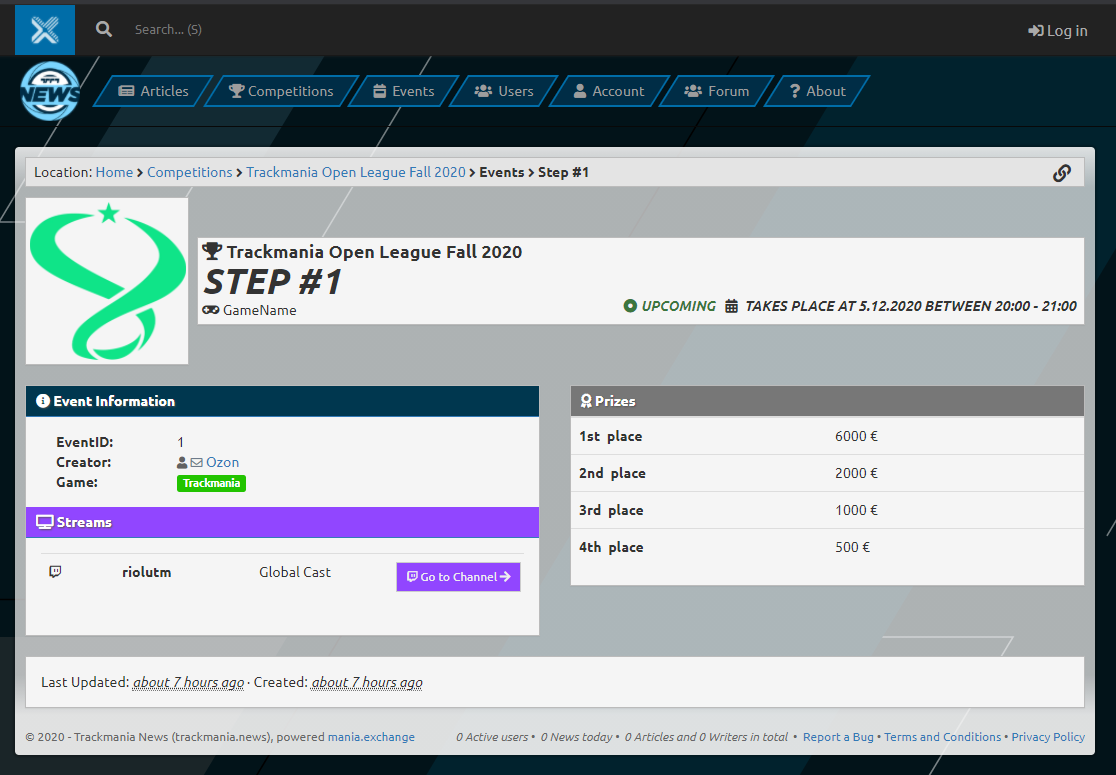The image size is (1116, 775).
Task: Click the 'Global Cast' stream label
Action: pyautogui.click(x=295, y=572)
